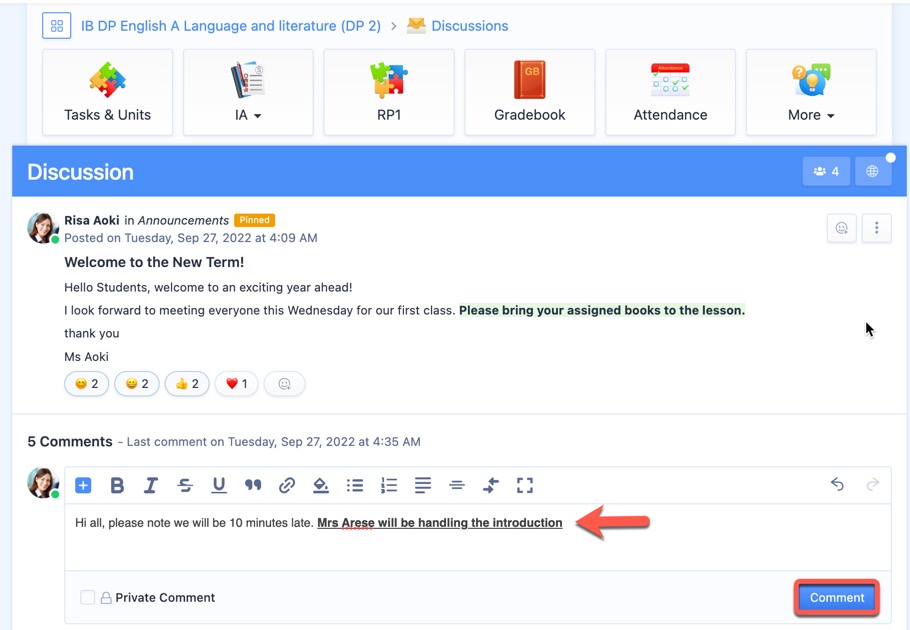Apply strikethrough formatting
This screenshot has height=630, width=910.
point(185,485)
